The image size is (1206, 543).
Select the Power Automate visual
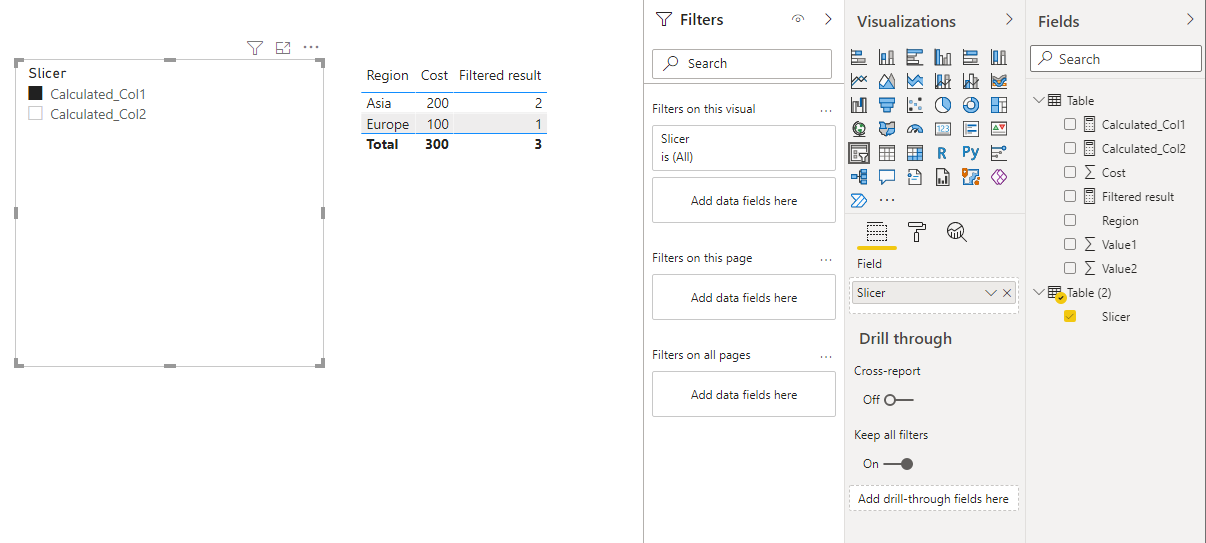point(859,200)
